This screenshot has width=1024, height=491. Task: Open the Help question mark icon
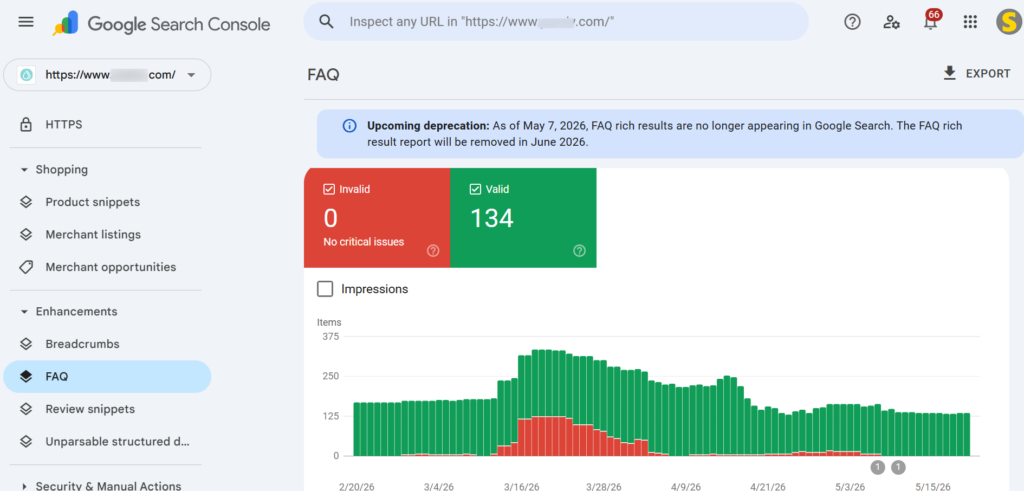pos(852,22)
